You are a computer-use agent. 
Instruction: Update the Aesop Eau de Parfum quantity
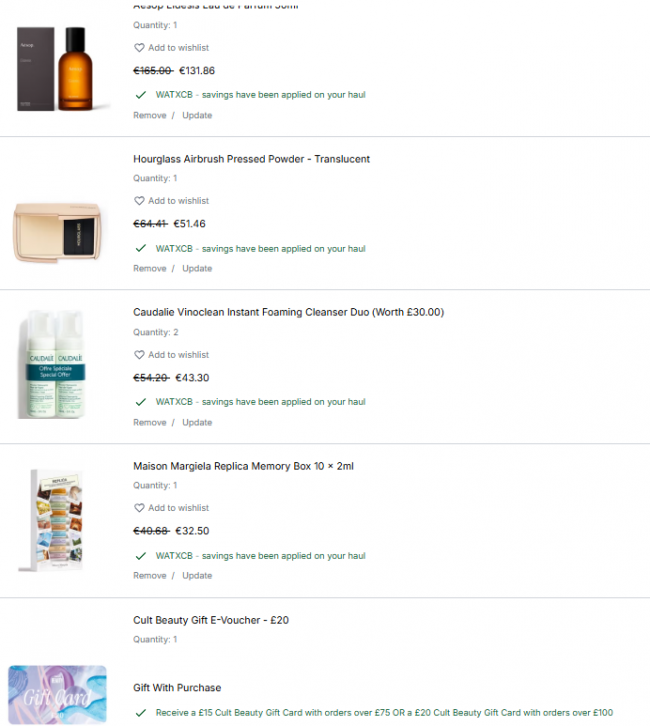point(197,115)
